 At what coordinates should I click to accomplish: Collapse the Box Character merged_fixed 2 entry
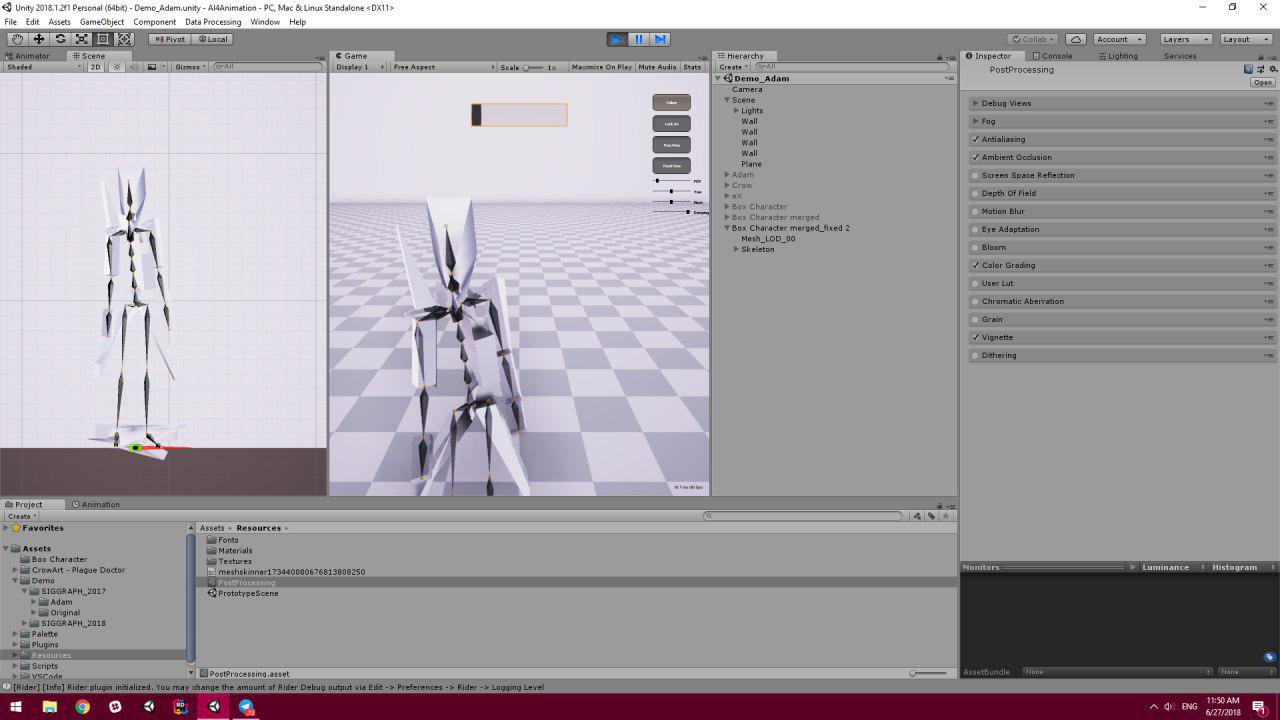726,227
